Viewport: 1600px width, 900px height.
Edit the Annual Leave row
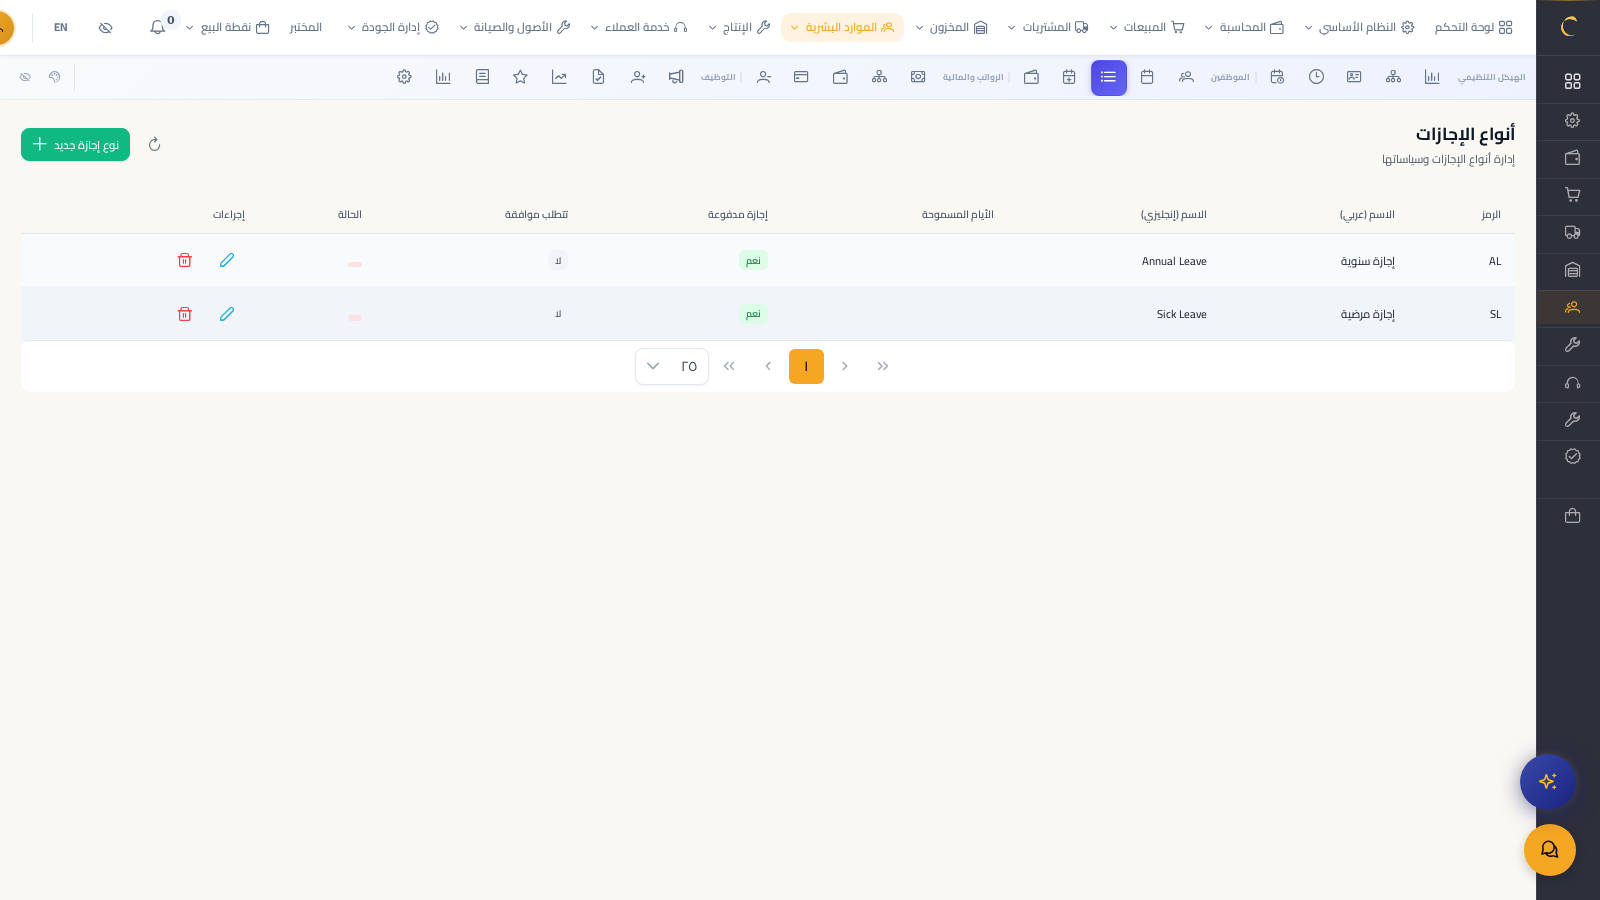coord(227,260)
